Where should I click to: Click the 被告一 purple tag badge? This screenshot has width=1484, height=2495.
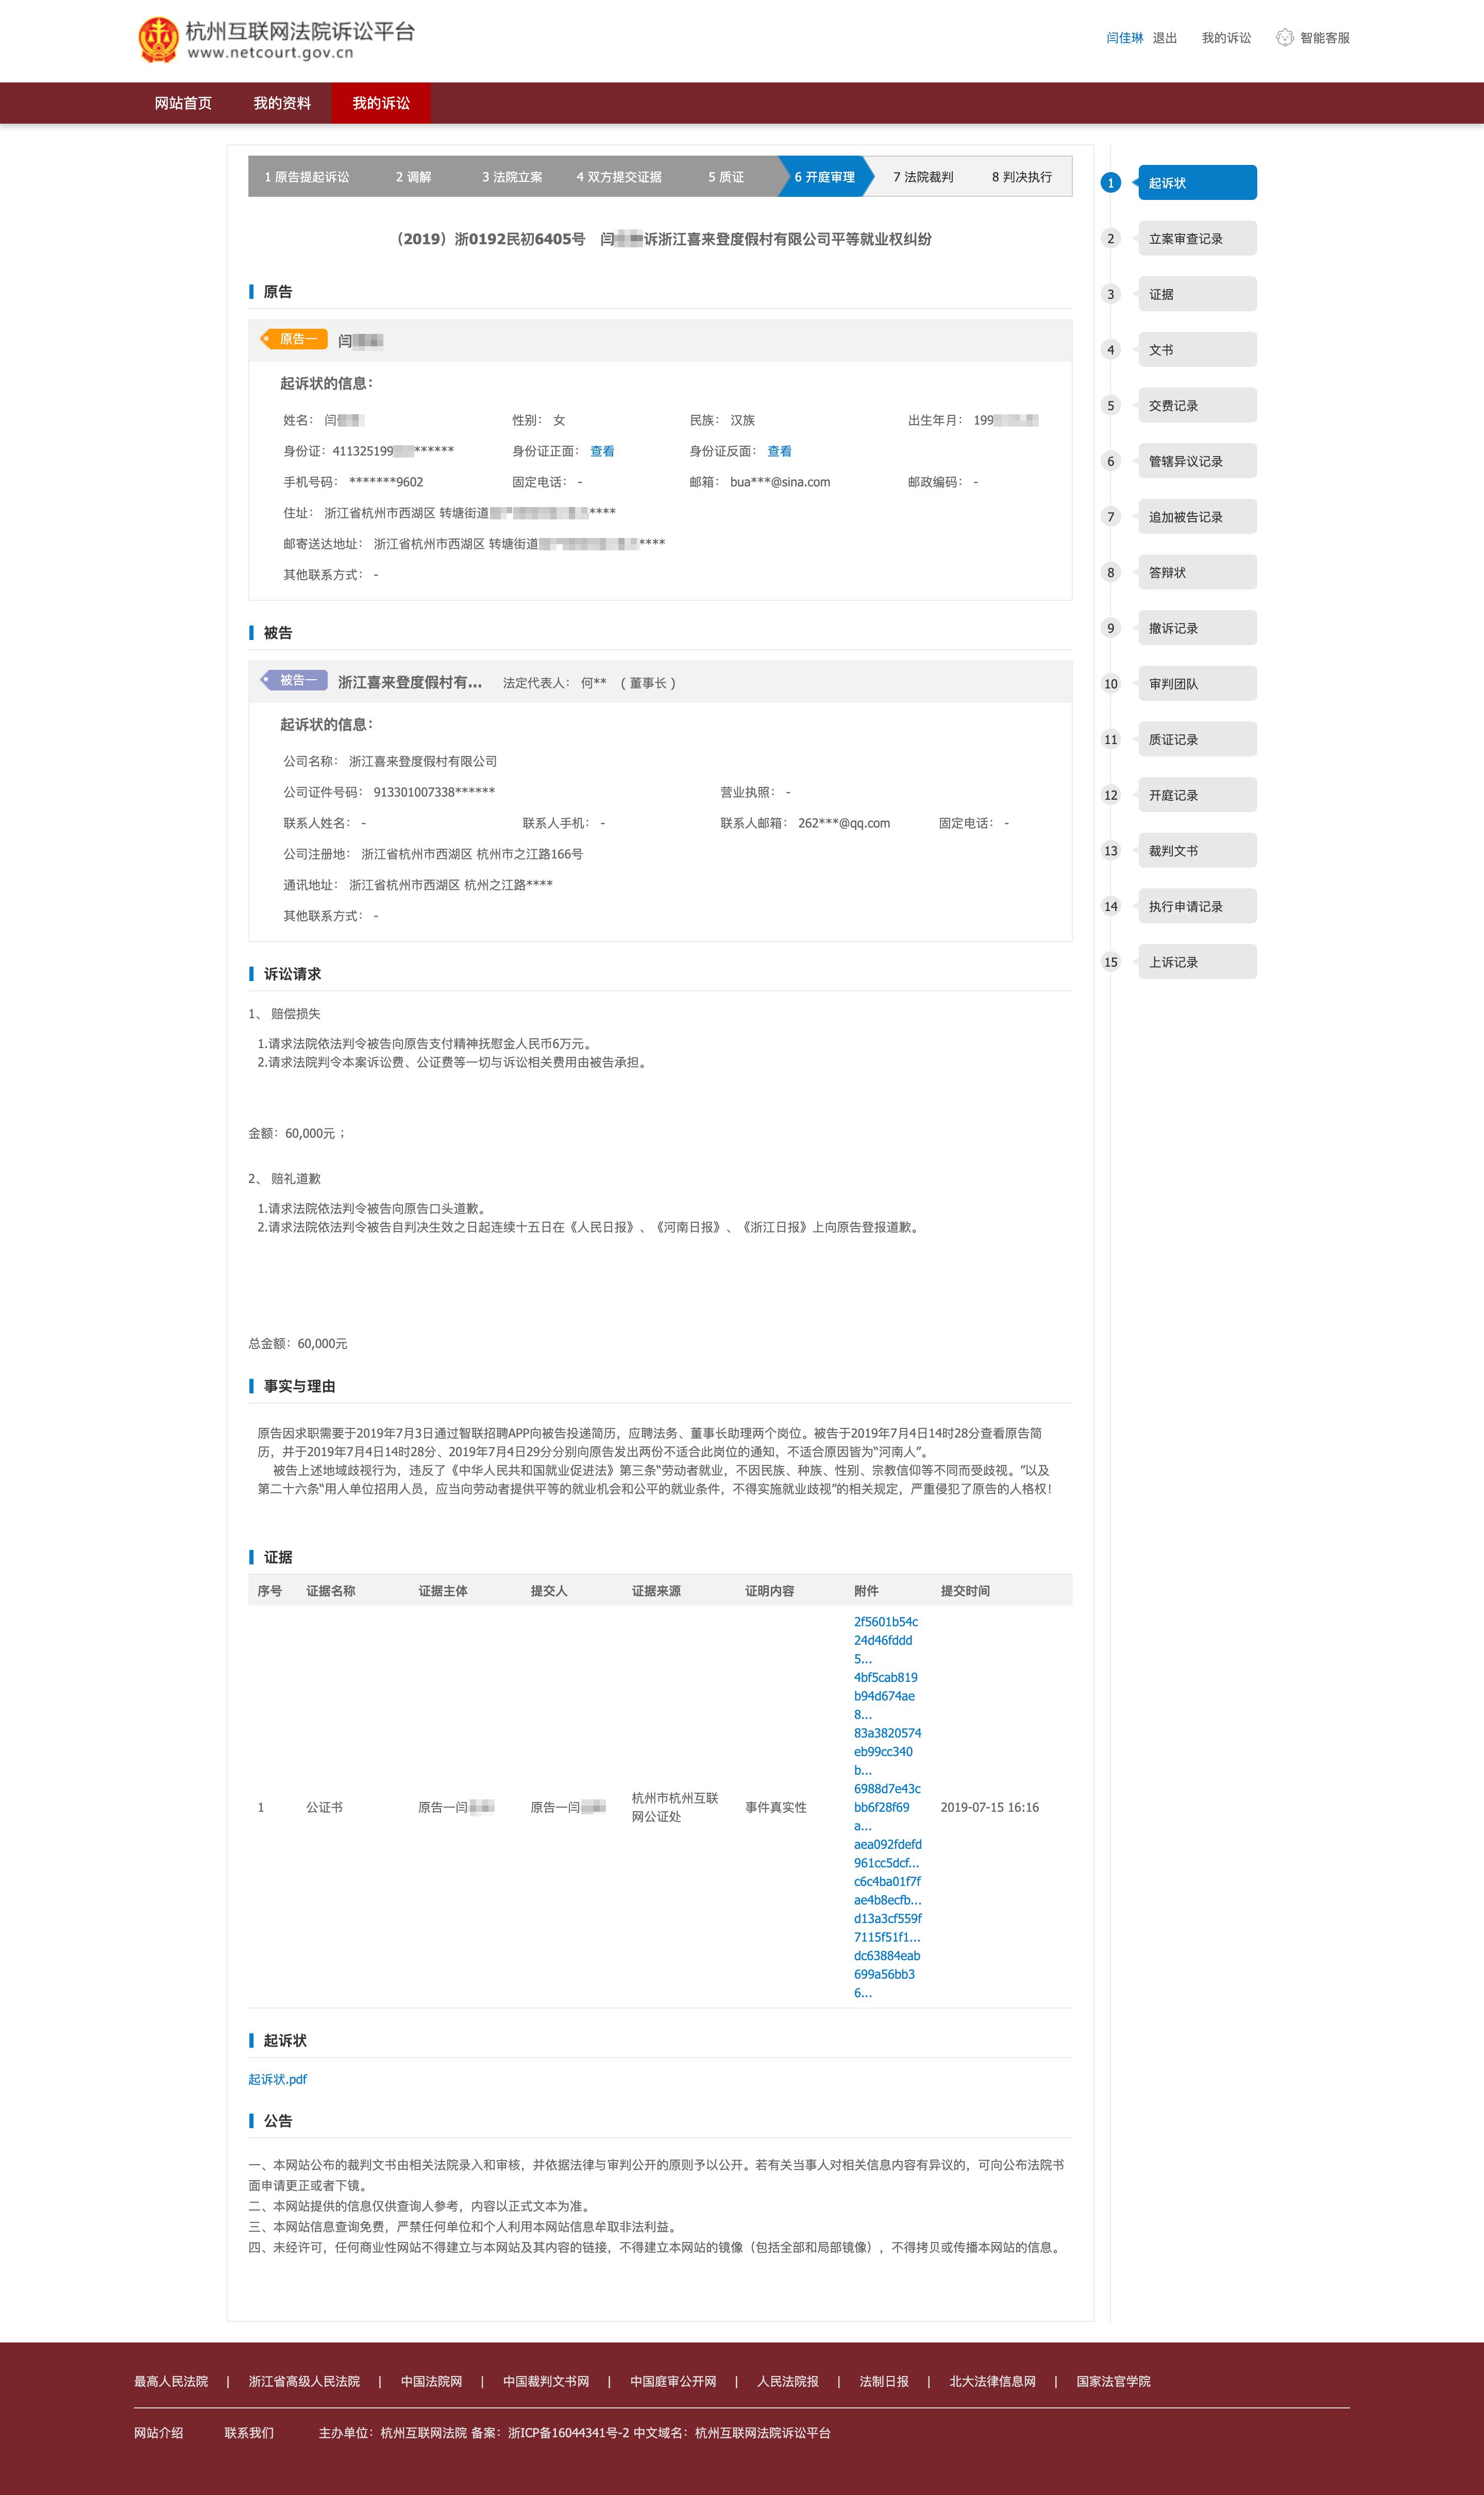point(295,680)
